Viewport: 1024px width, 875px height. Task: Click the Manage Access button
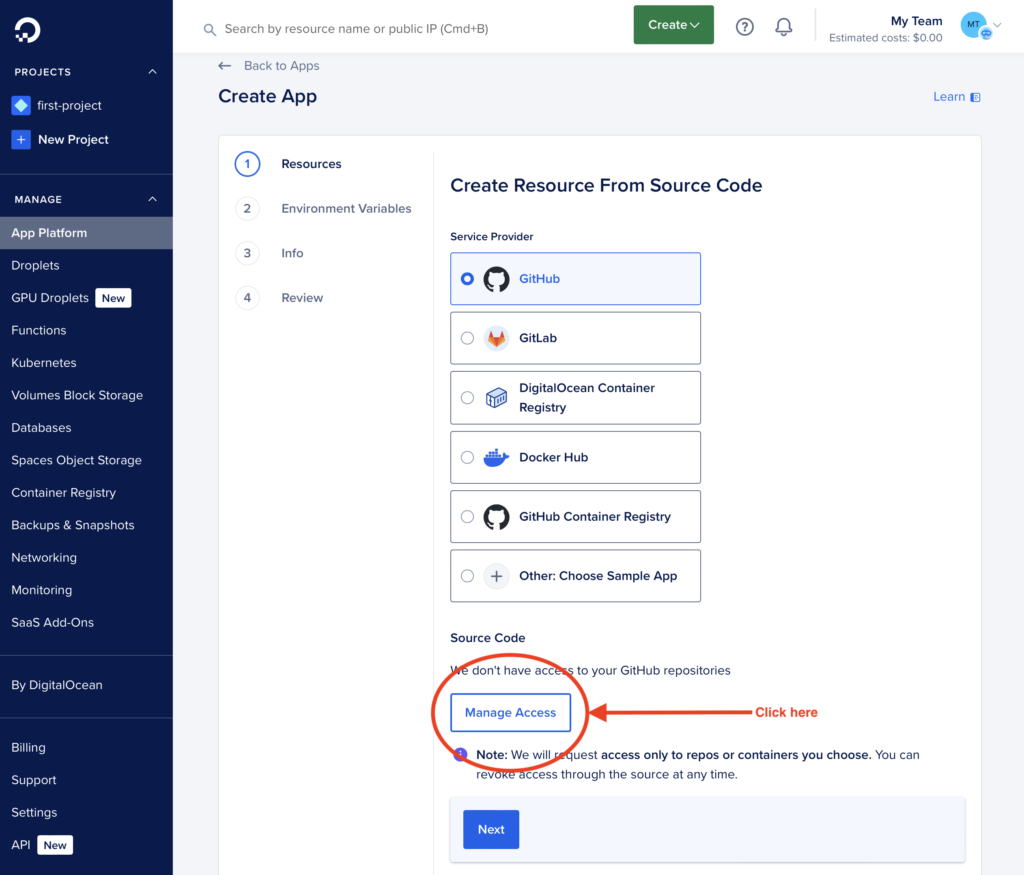[x=510, y=712]
